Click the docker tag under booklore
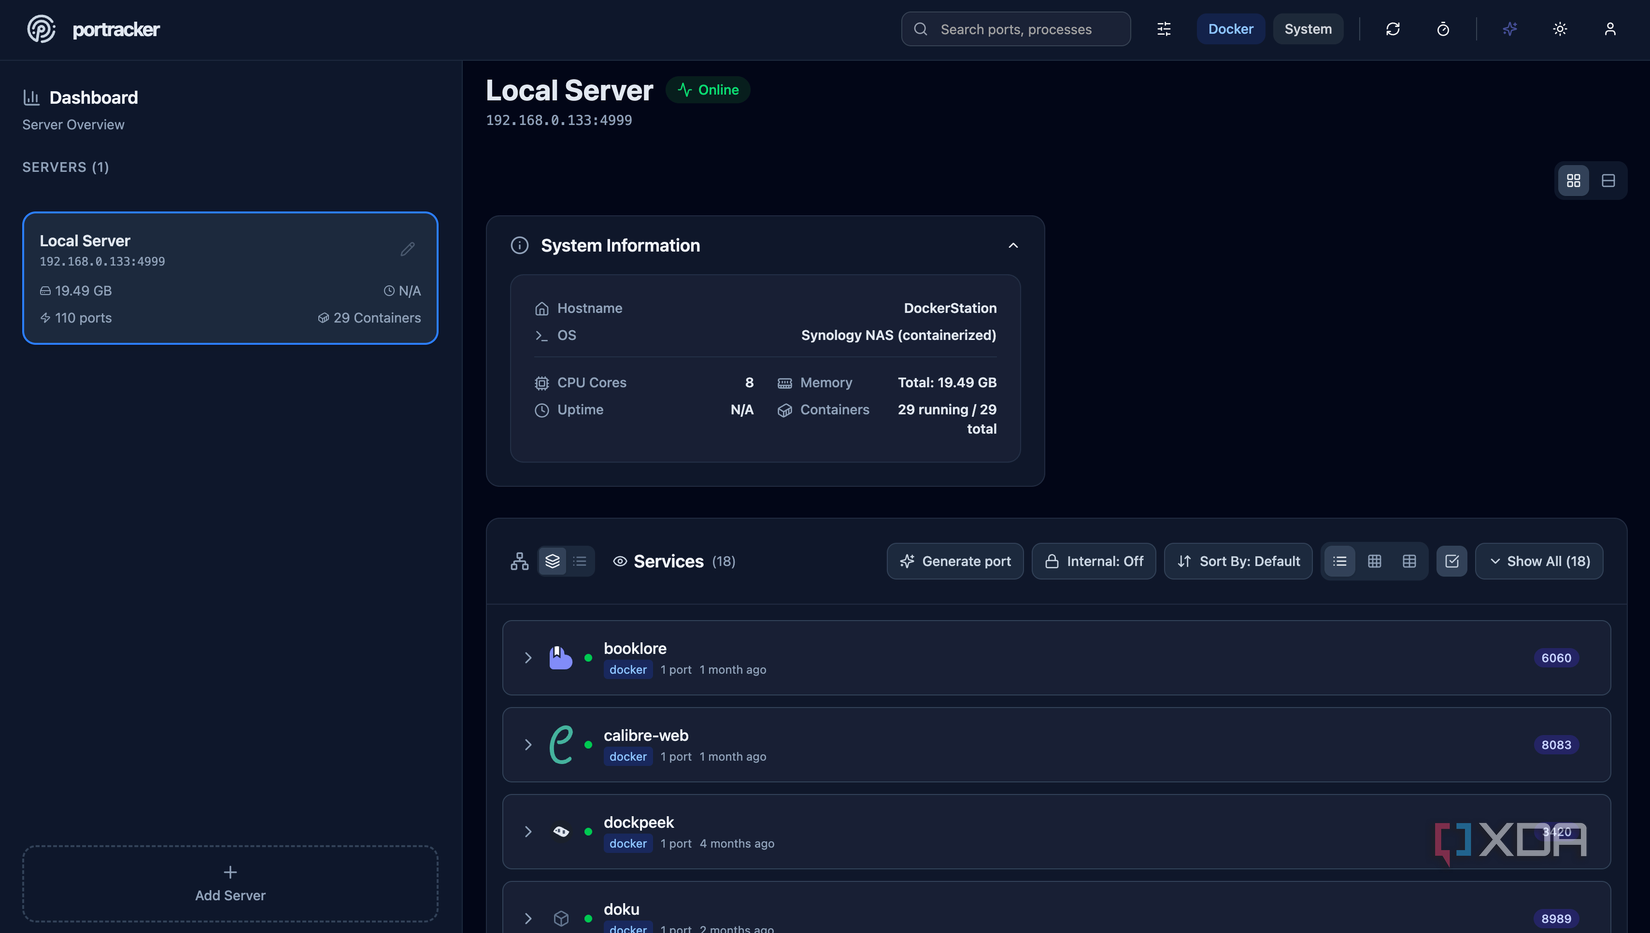The height and width of the screenshot is (933, 1650). pyautogui.click(x=628, y=670)
